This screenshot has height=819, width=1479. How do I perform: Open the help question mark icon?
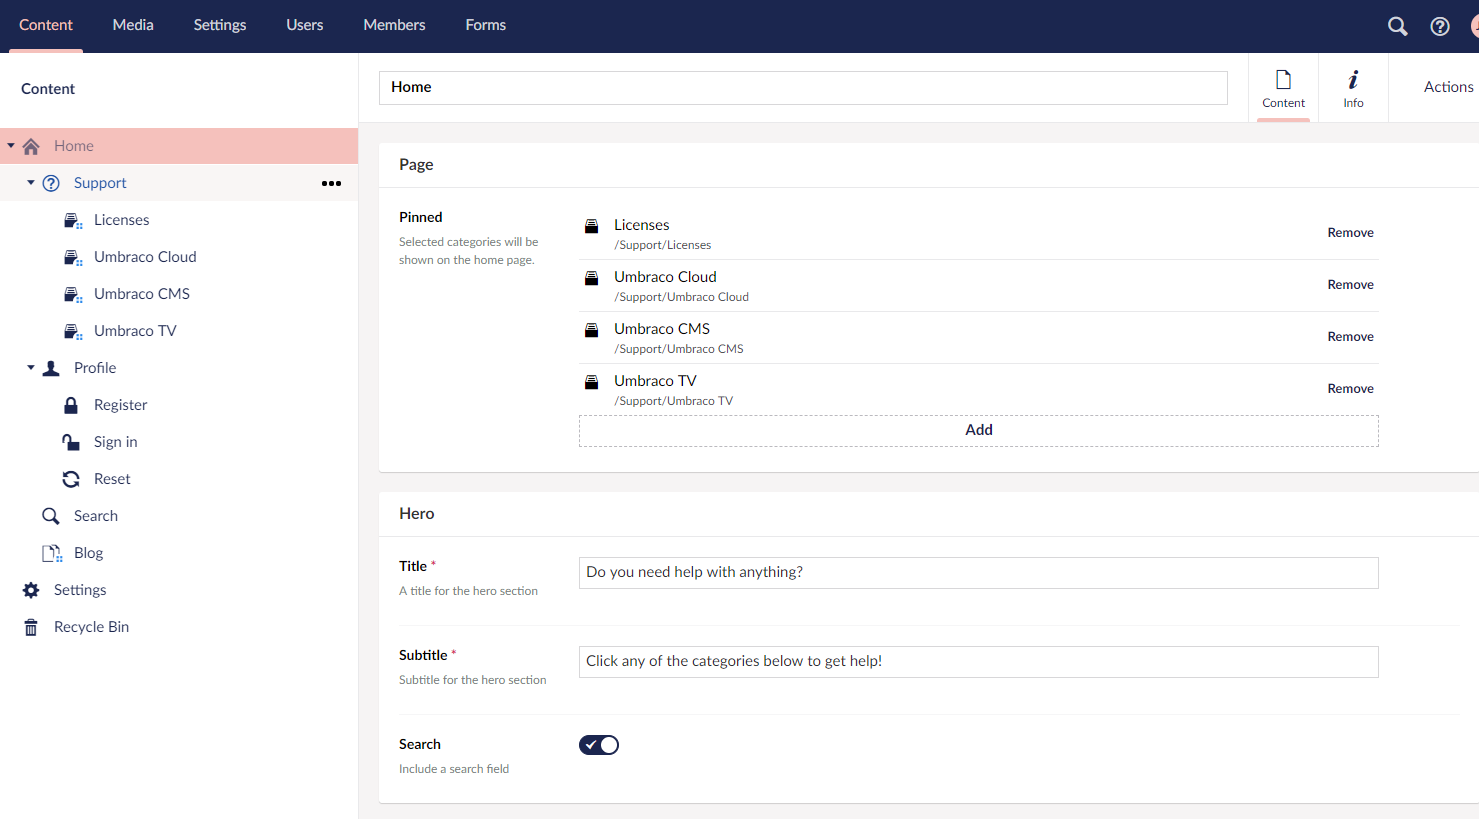[1440, 26]
